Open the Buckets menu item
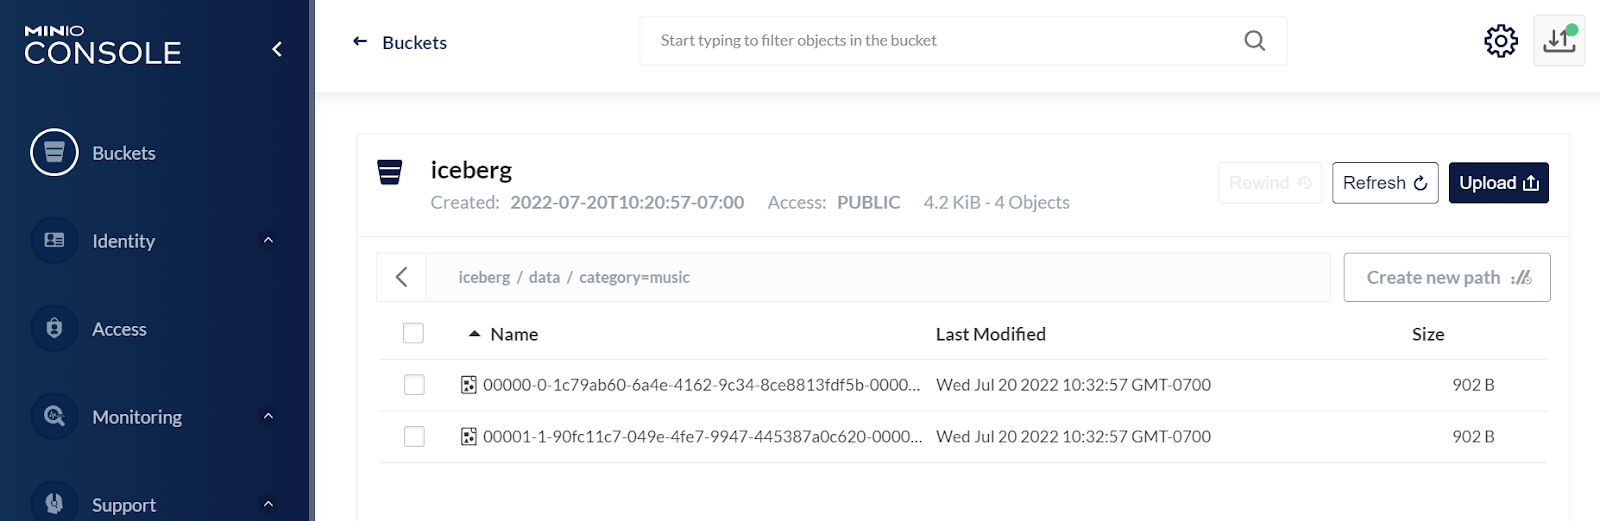The height and width of the screenshot is (521, 1600). (124, 153)
